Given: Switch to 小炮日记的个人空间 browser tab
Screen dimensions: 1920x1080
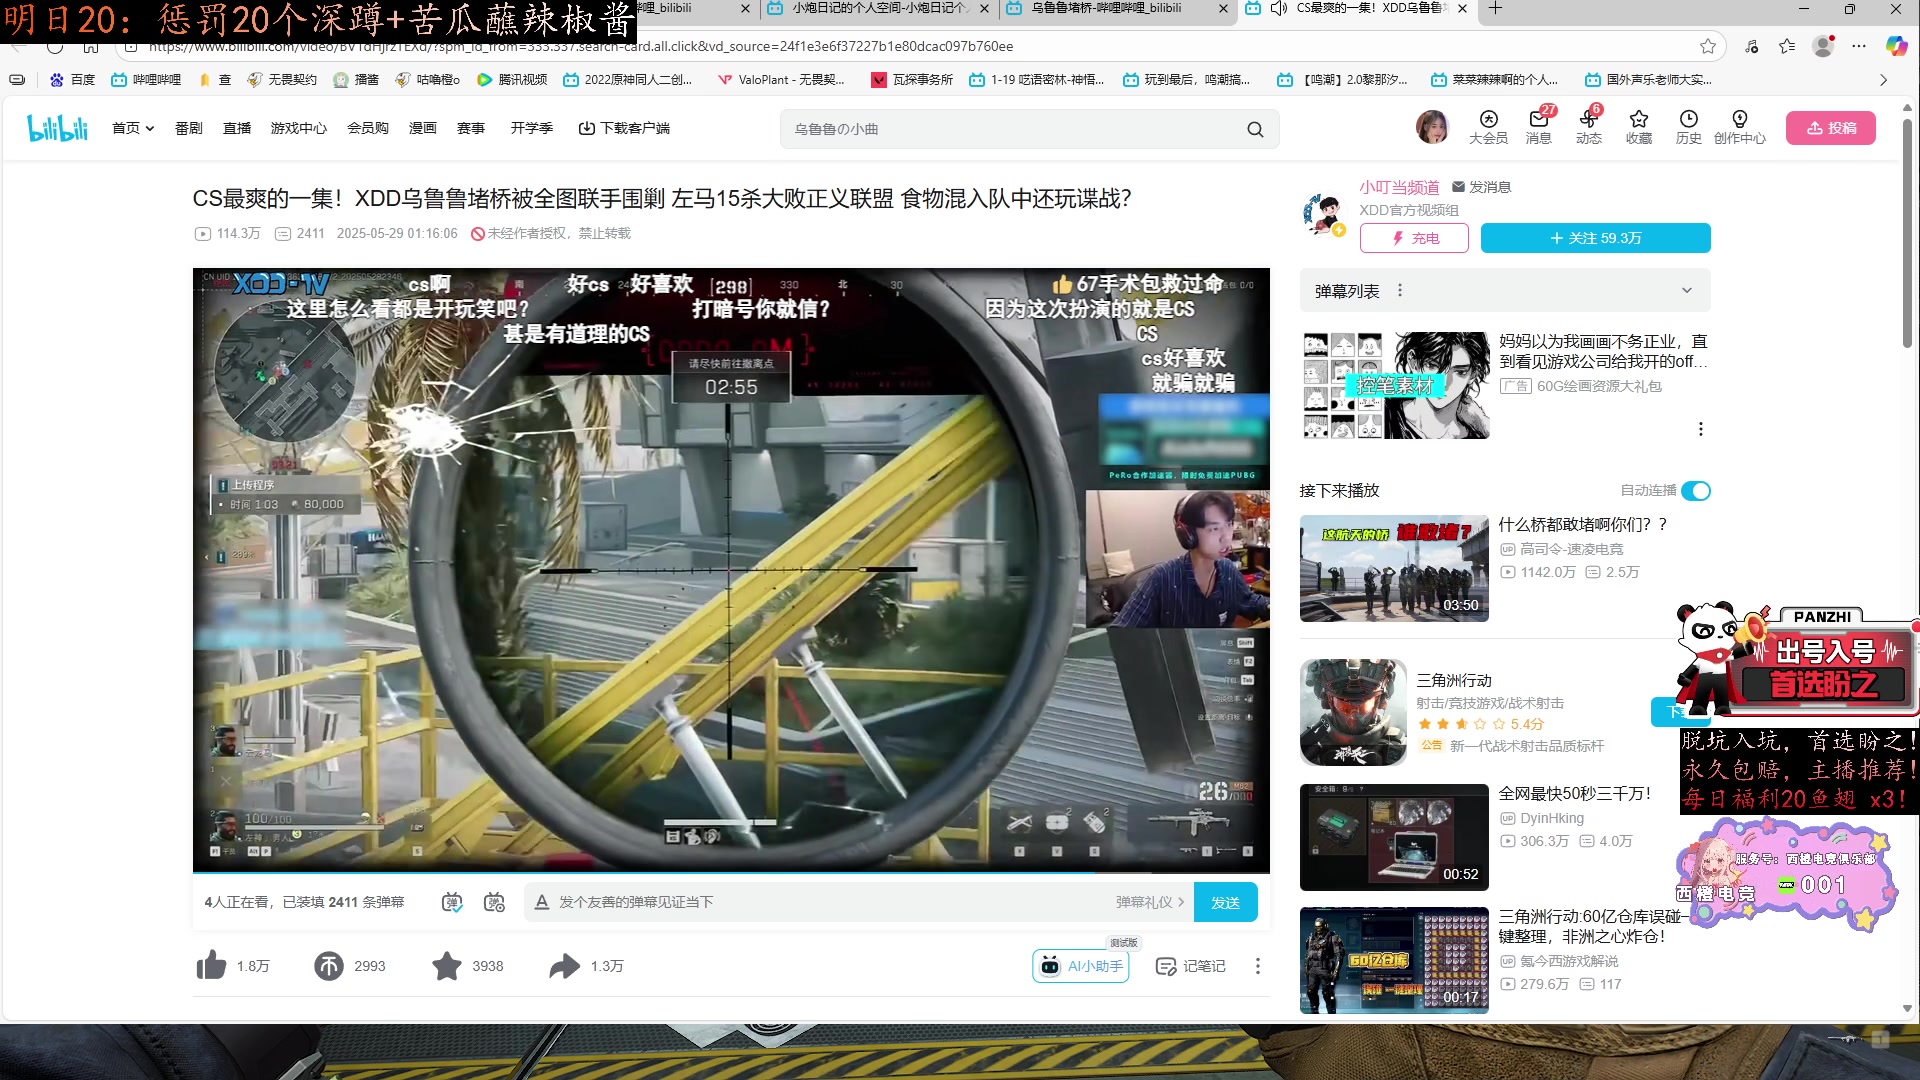Looking at the screenshot, I should click(878, 9).
